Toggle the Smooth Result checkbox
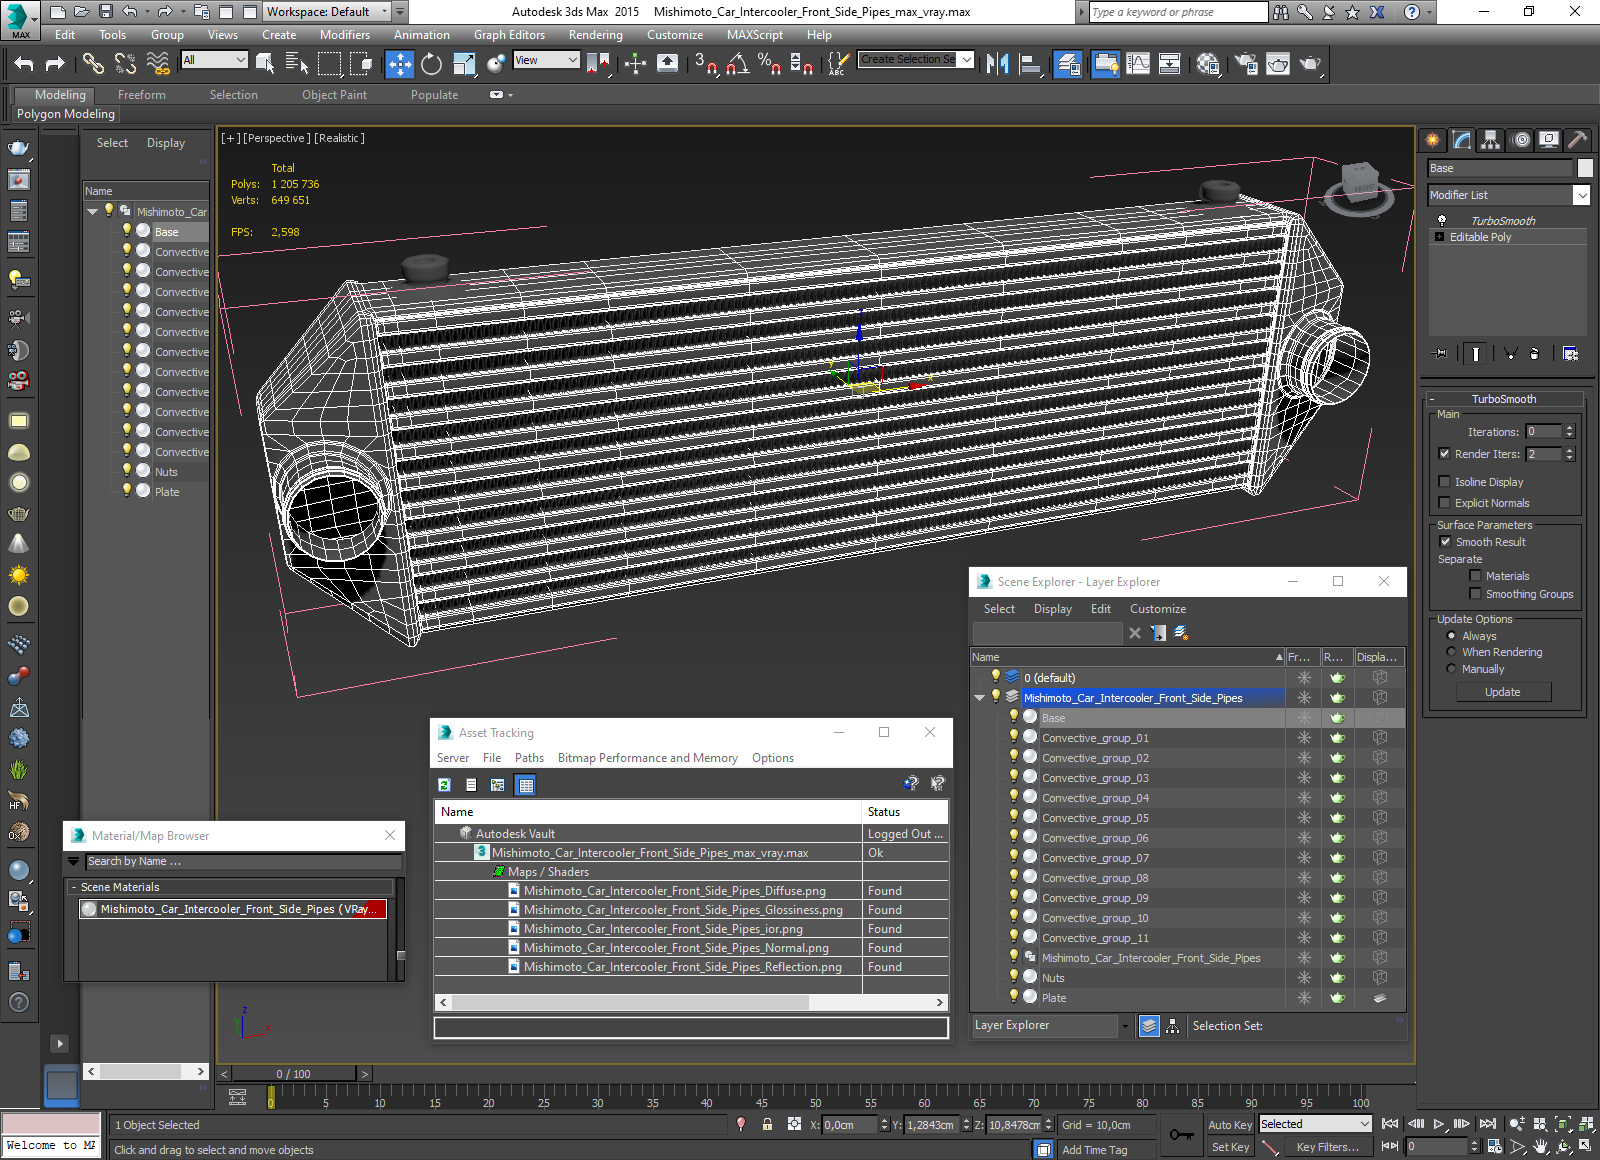The image size is (1600, 1160). (1445, 542)
